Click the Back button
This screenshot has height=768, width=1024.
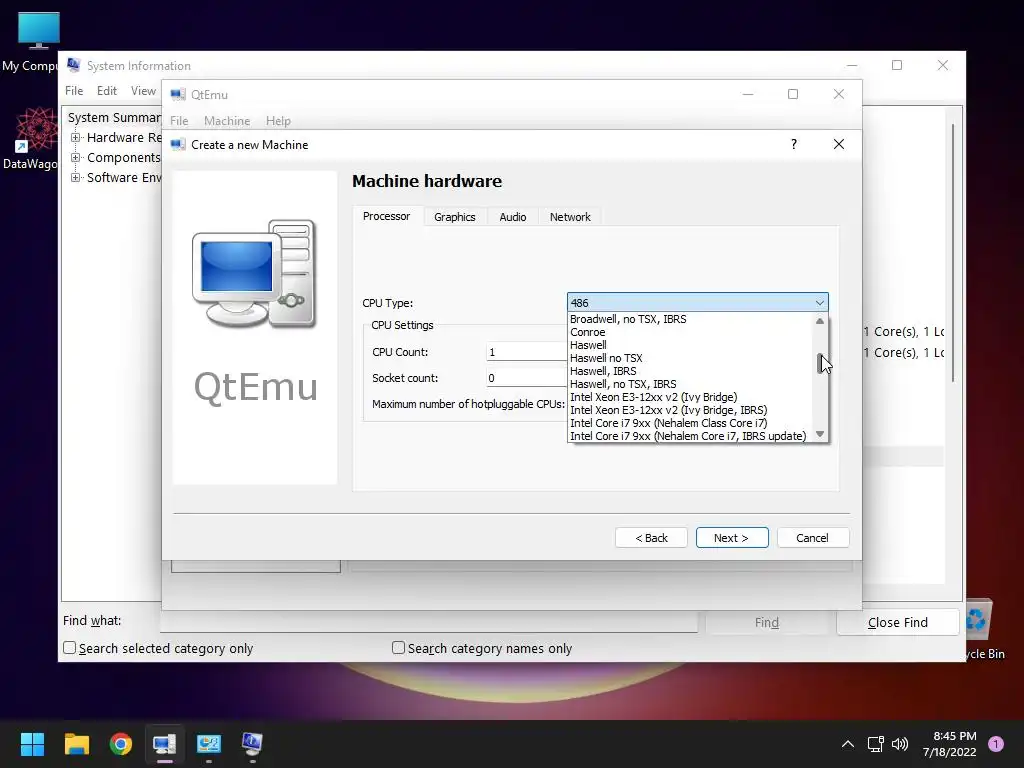tap(651, 537)
